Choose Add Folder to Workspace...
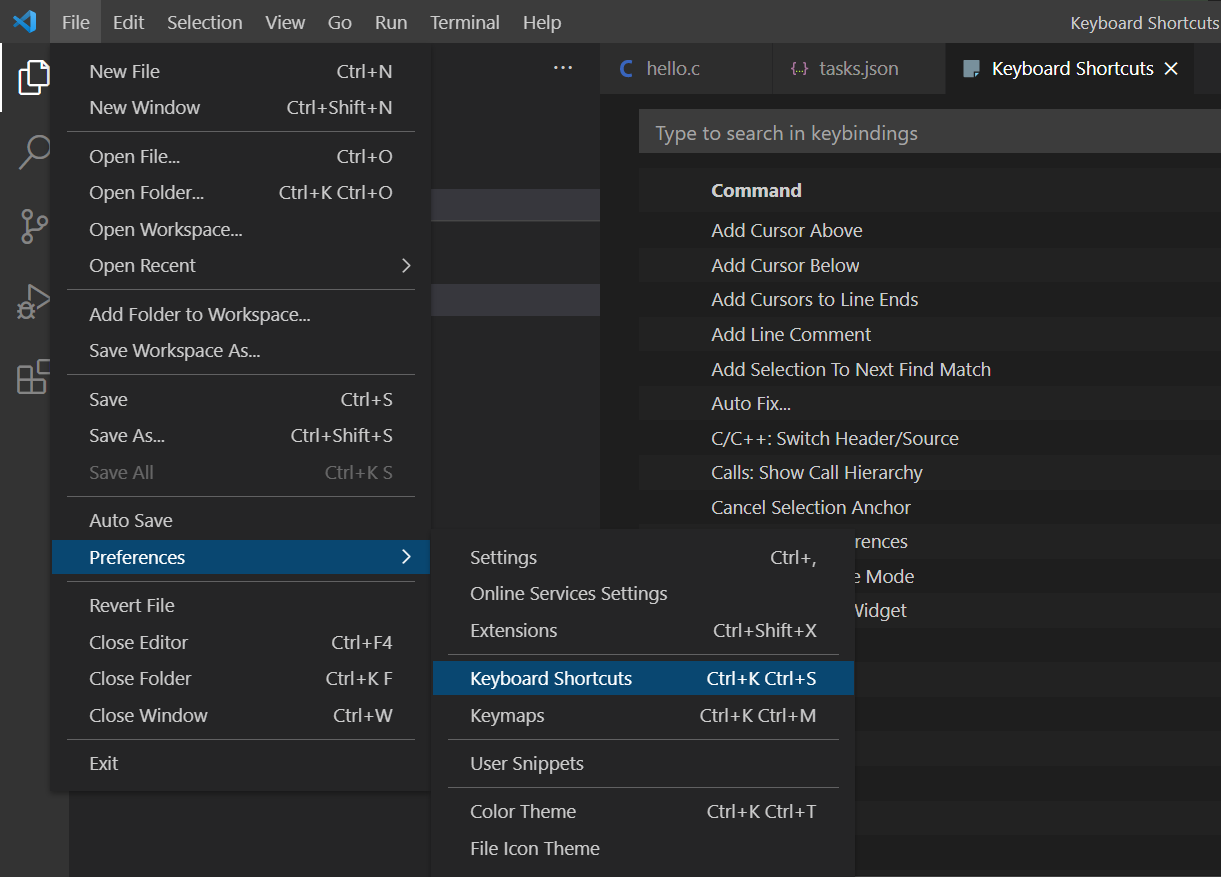Viewport: 1221px width, 877px height. click(x=240, y=314)
